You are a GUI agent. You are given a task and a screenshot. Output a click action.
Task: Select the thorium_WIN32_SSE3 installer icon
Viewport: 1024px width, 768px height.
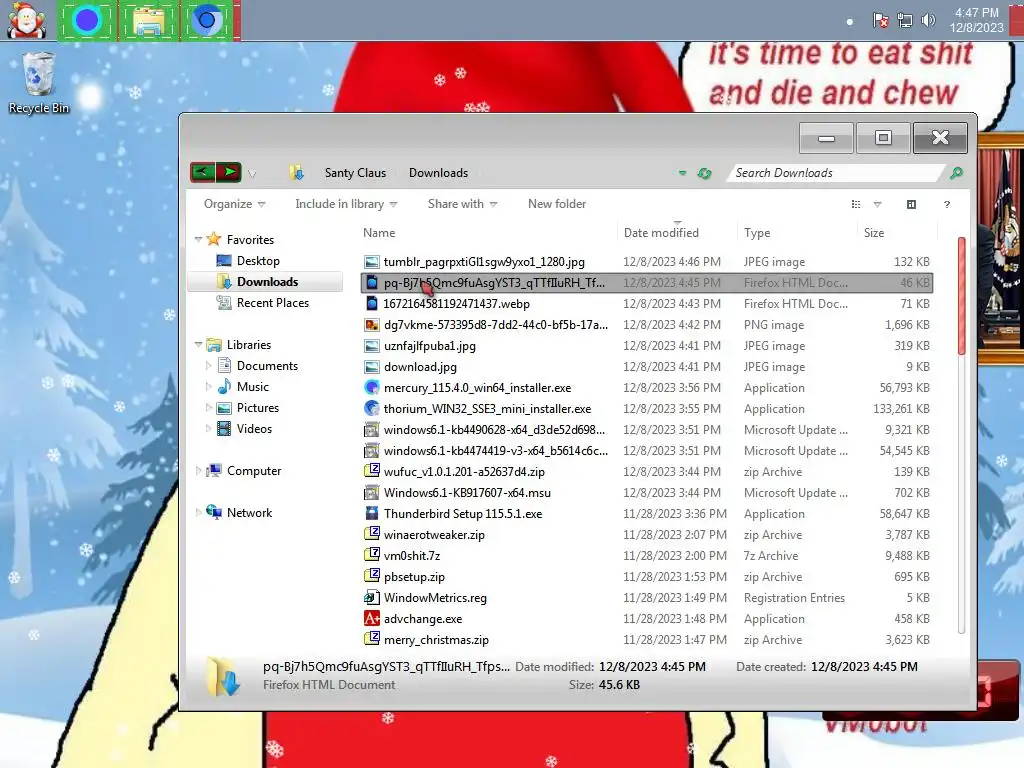click(x=372, y=408)
